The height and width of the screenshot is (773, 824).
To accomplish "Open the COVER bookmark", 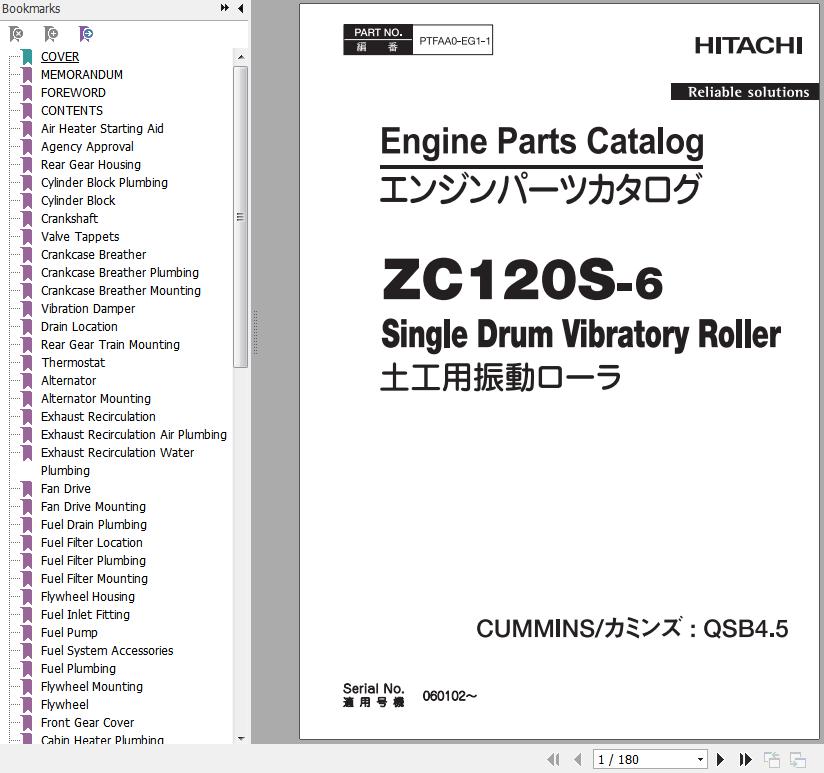I will (60, 57).
